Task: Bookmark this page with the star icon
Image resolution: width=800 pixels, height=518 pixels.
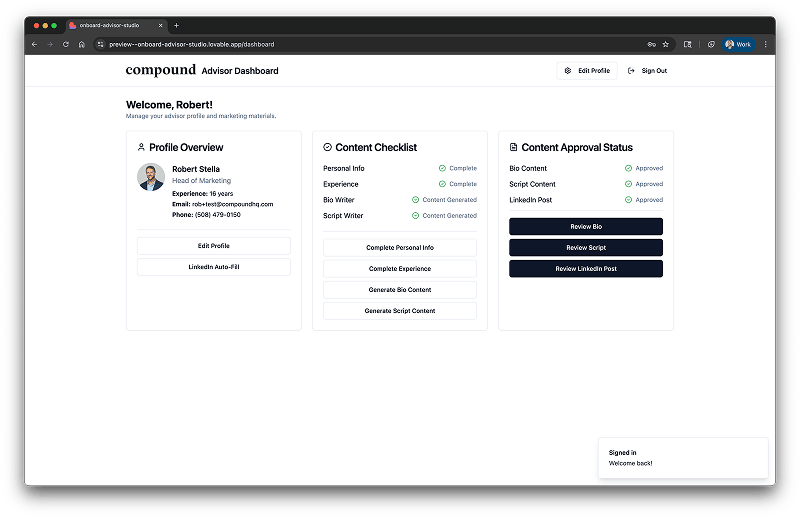Action: pos(666,44)
